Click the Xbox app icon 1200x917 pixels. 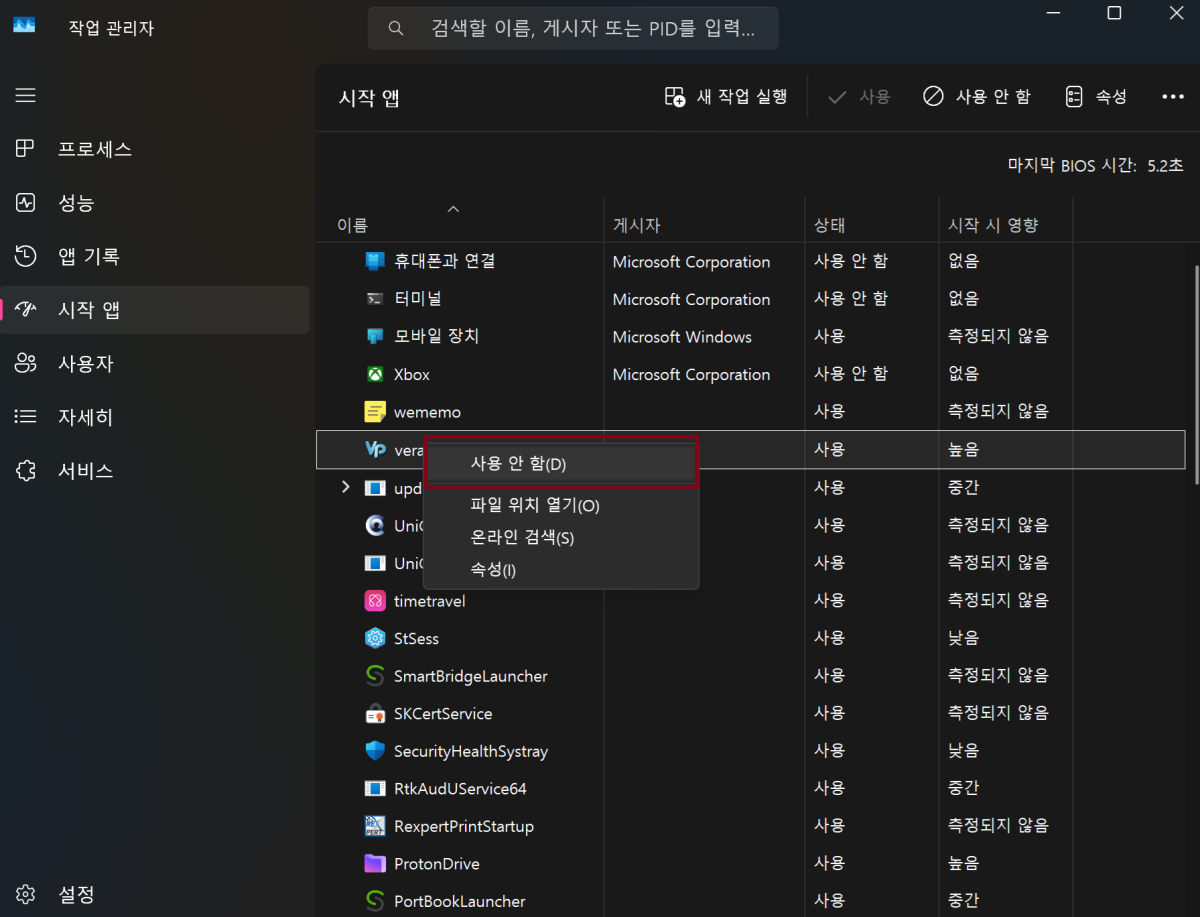point(375,374)
